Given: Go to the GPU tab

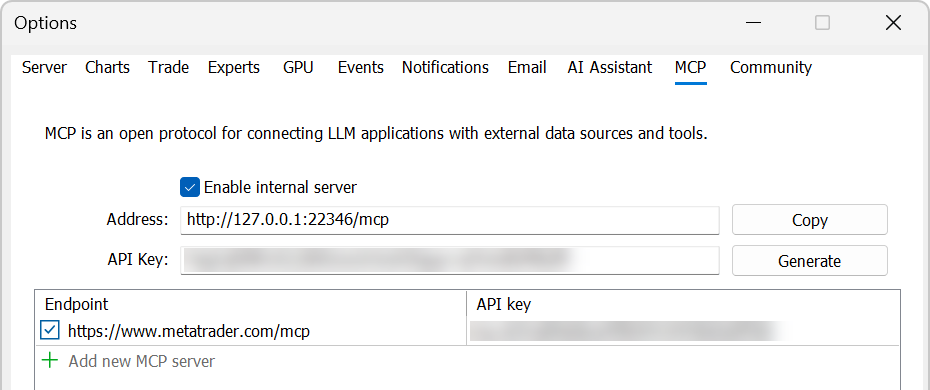Looking at the screenshot, I should pos(298,68).
